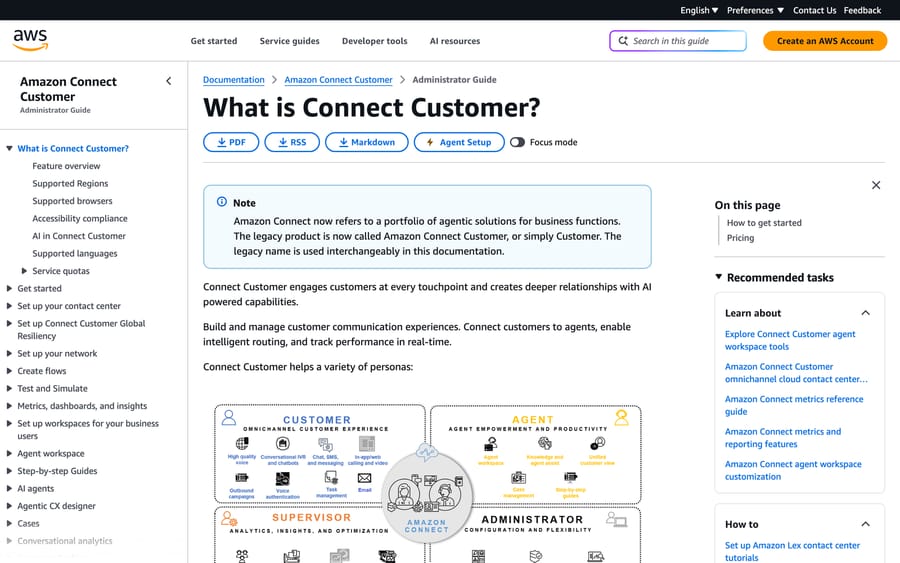Image resolution: width=900 pixels, height=563 pixels.
Task: Expand AI agents section
Action: point(9,488)
